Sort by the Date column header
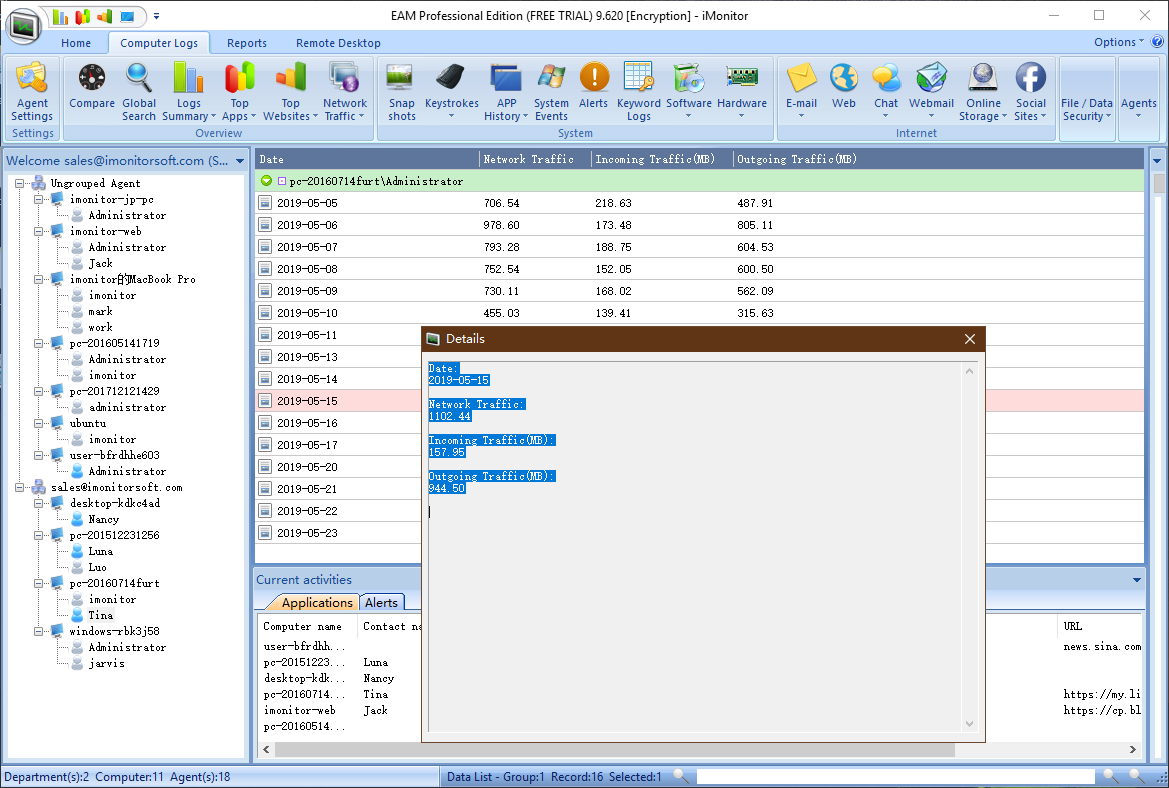Viewport: 1169px width, 788px height. point(367,159)
